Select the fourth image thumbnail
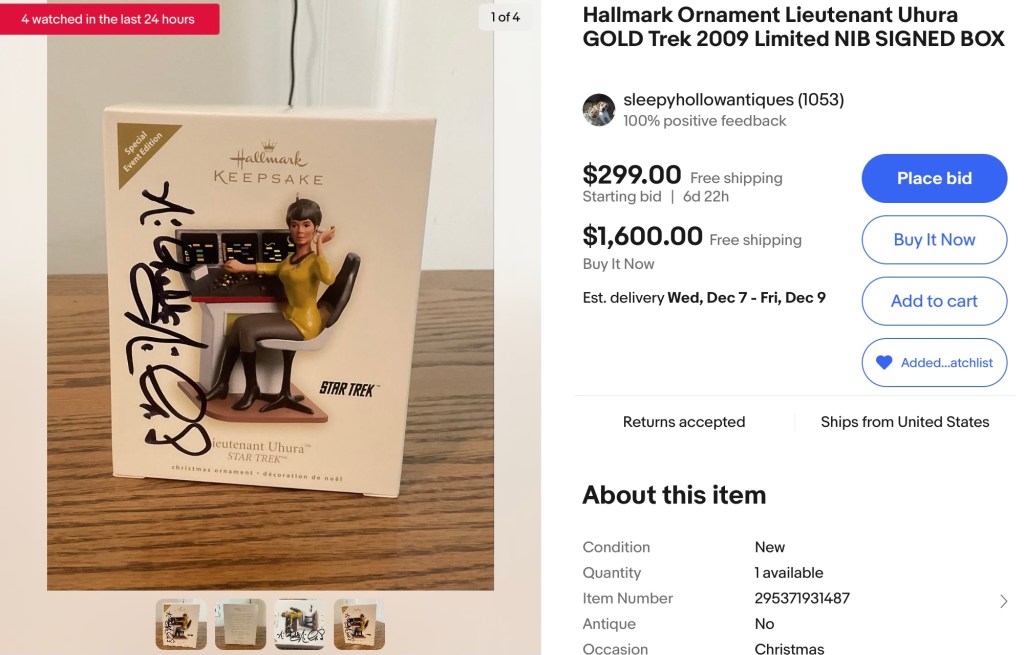The width and height of the screenshot is (1024, 655). pyautogui.click(x=358, y=624)
